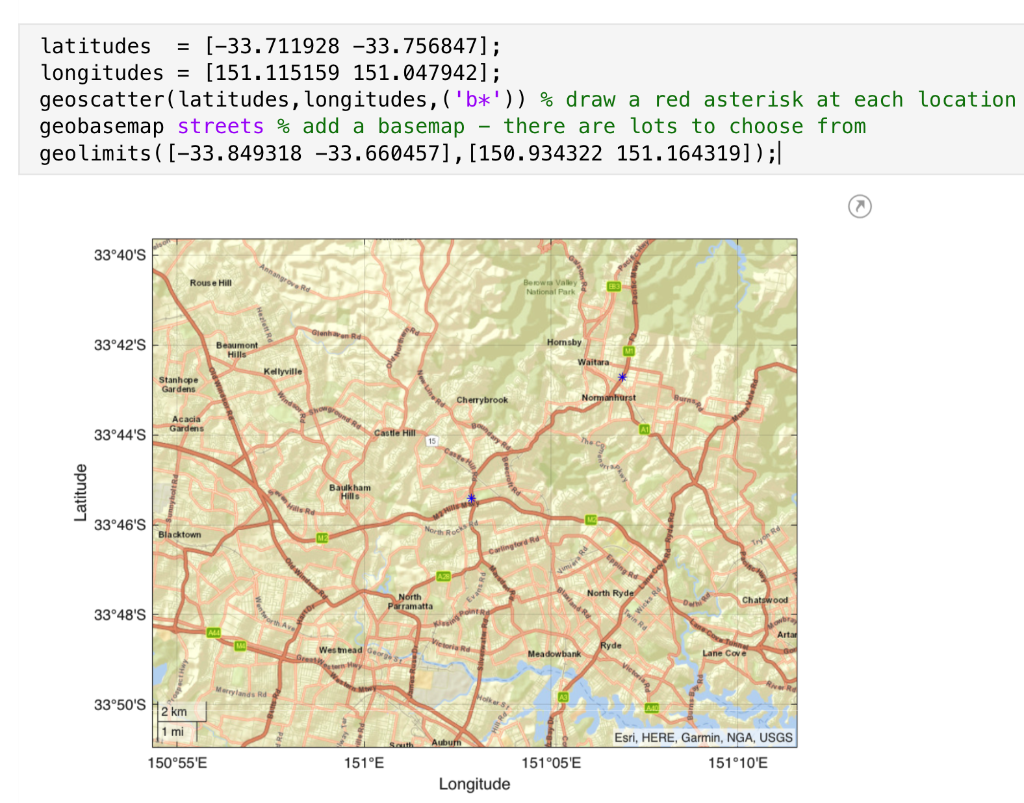Click the Berowra Valley National Park label
Image resolution: width=1024 pixels, height=803 pixels.
point(551,287)
